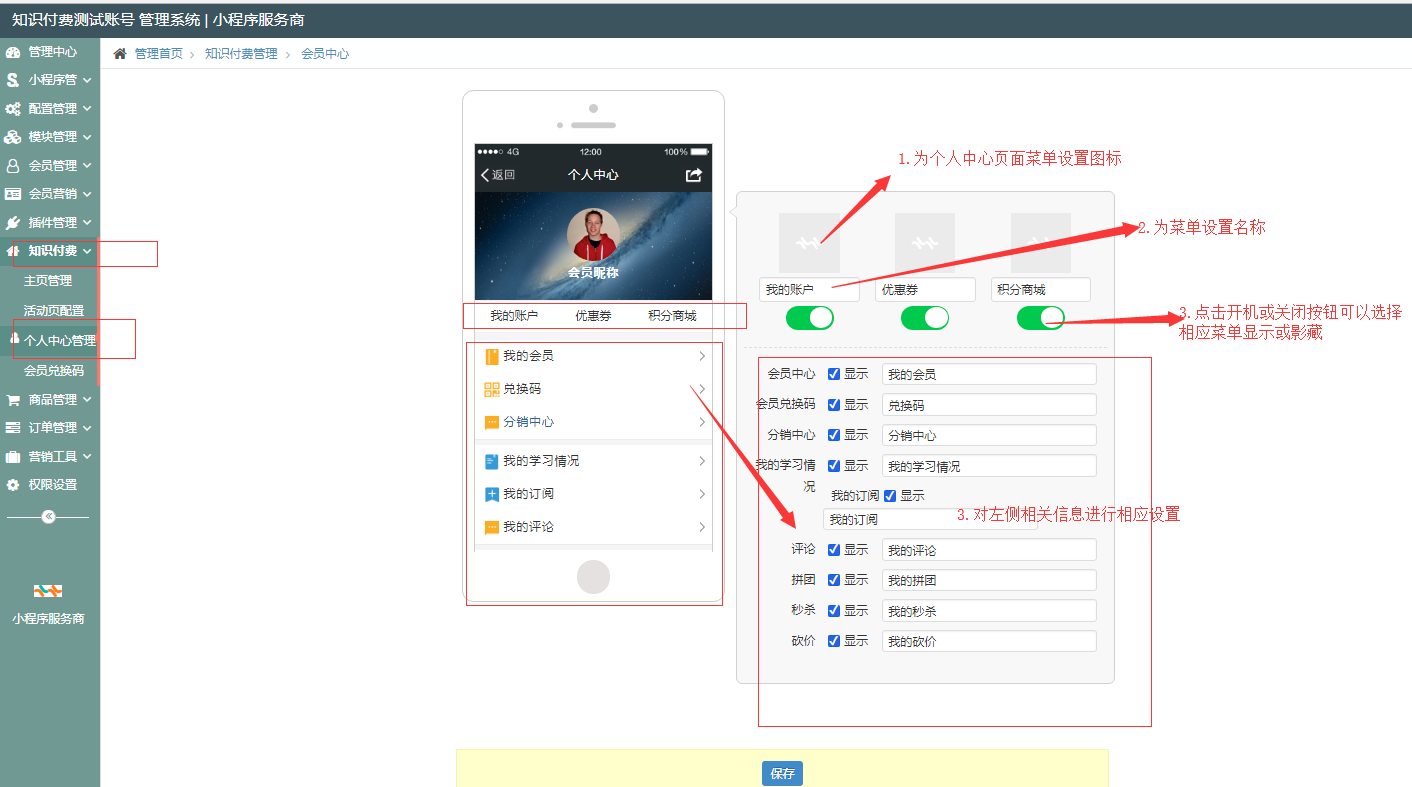This screenshot has width=1412, height=787.
Task: Click the 我的学习情况 blue document icon
Action: click(x=491, y=461)
